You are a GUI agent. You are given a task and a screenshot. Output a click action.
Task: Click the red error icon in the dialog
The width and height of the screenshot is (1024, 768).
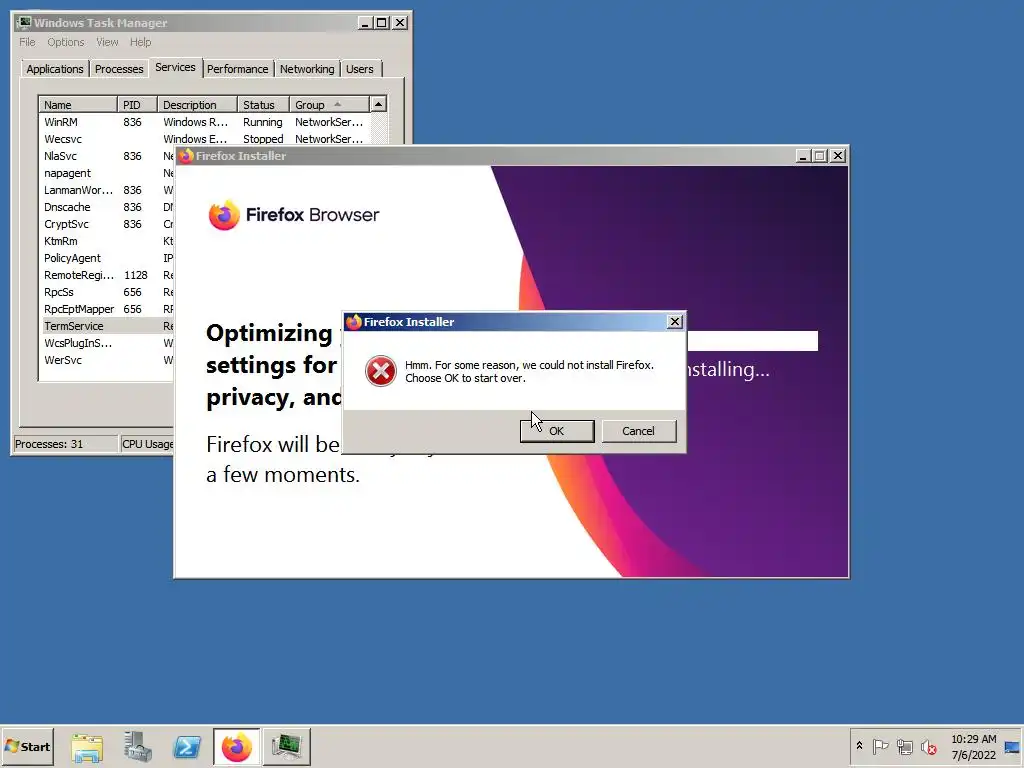tap(381, 371)
